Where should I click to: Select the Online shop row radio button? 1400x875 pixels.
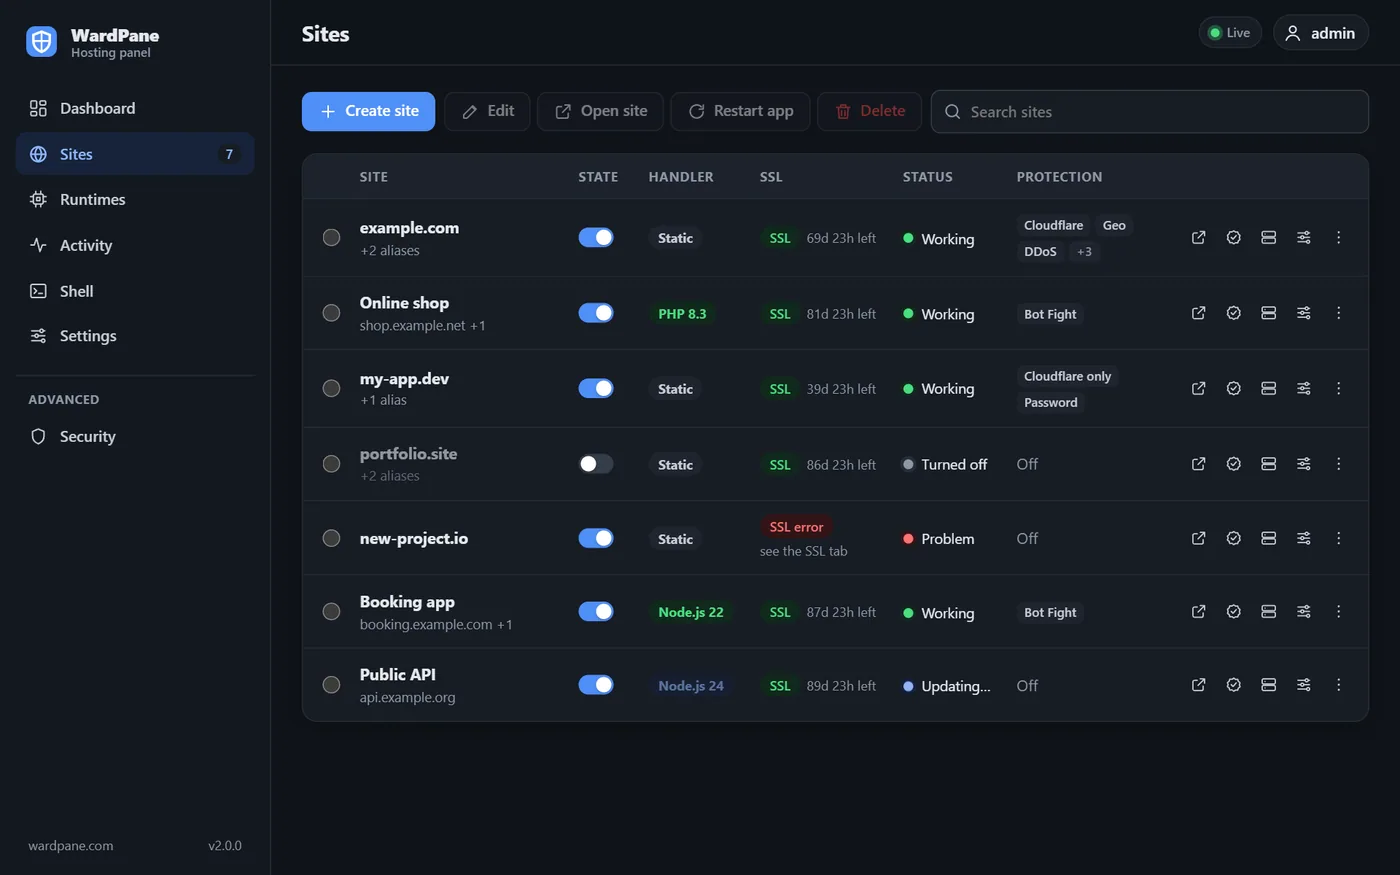pyautogui.click(x=331, y=313)
